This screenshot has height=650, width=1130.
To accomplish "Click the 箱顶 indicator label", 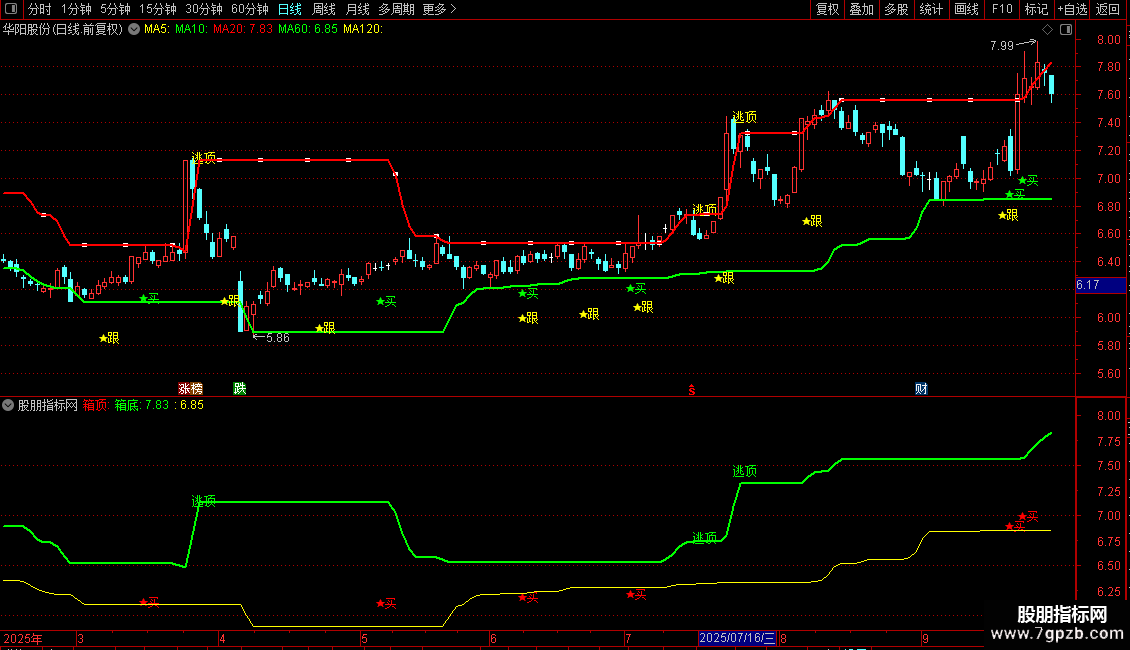I will point(96,406).
